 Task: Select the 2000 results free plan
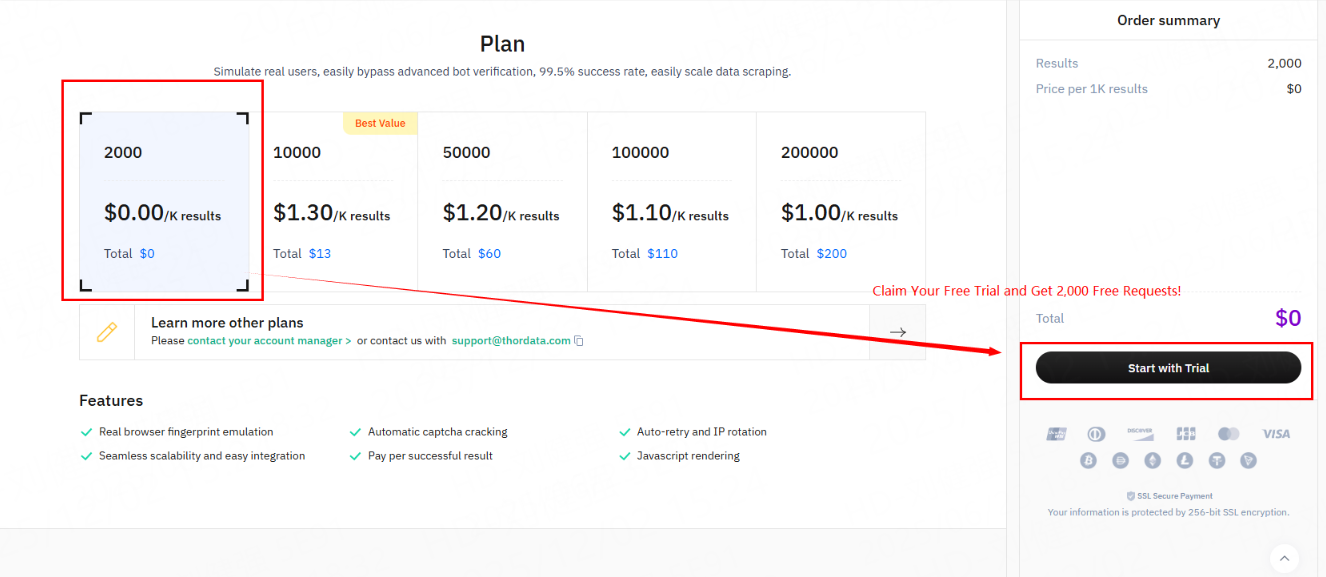(x=164, y=201)
